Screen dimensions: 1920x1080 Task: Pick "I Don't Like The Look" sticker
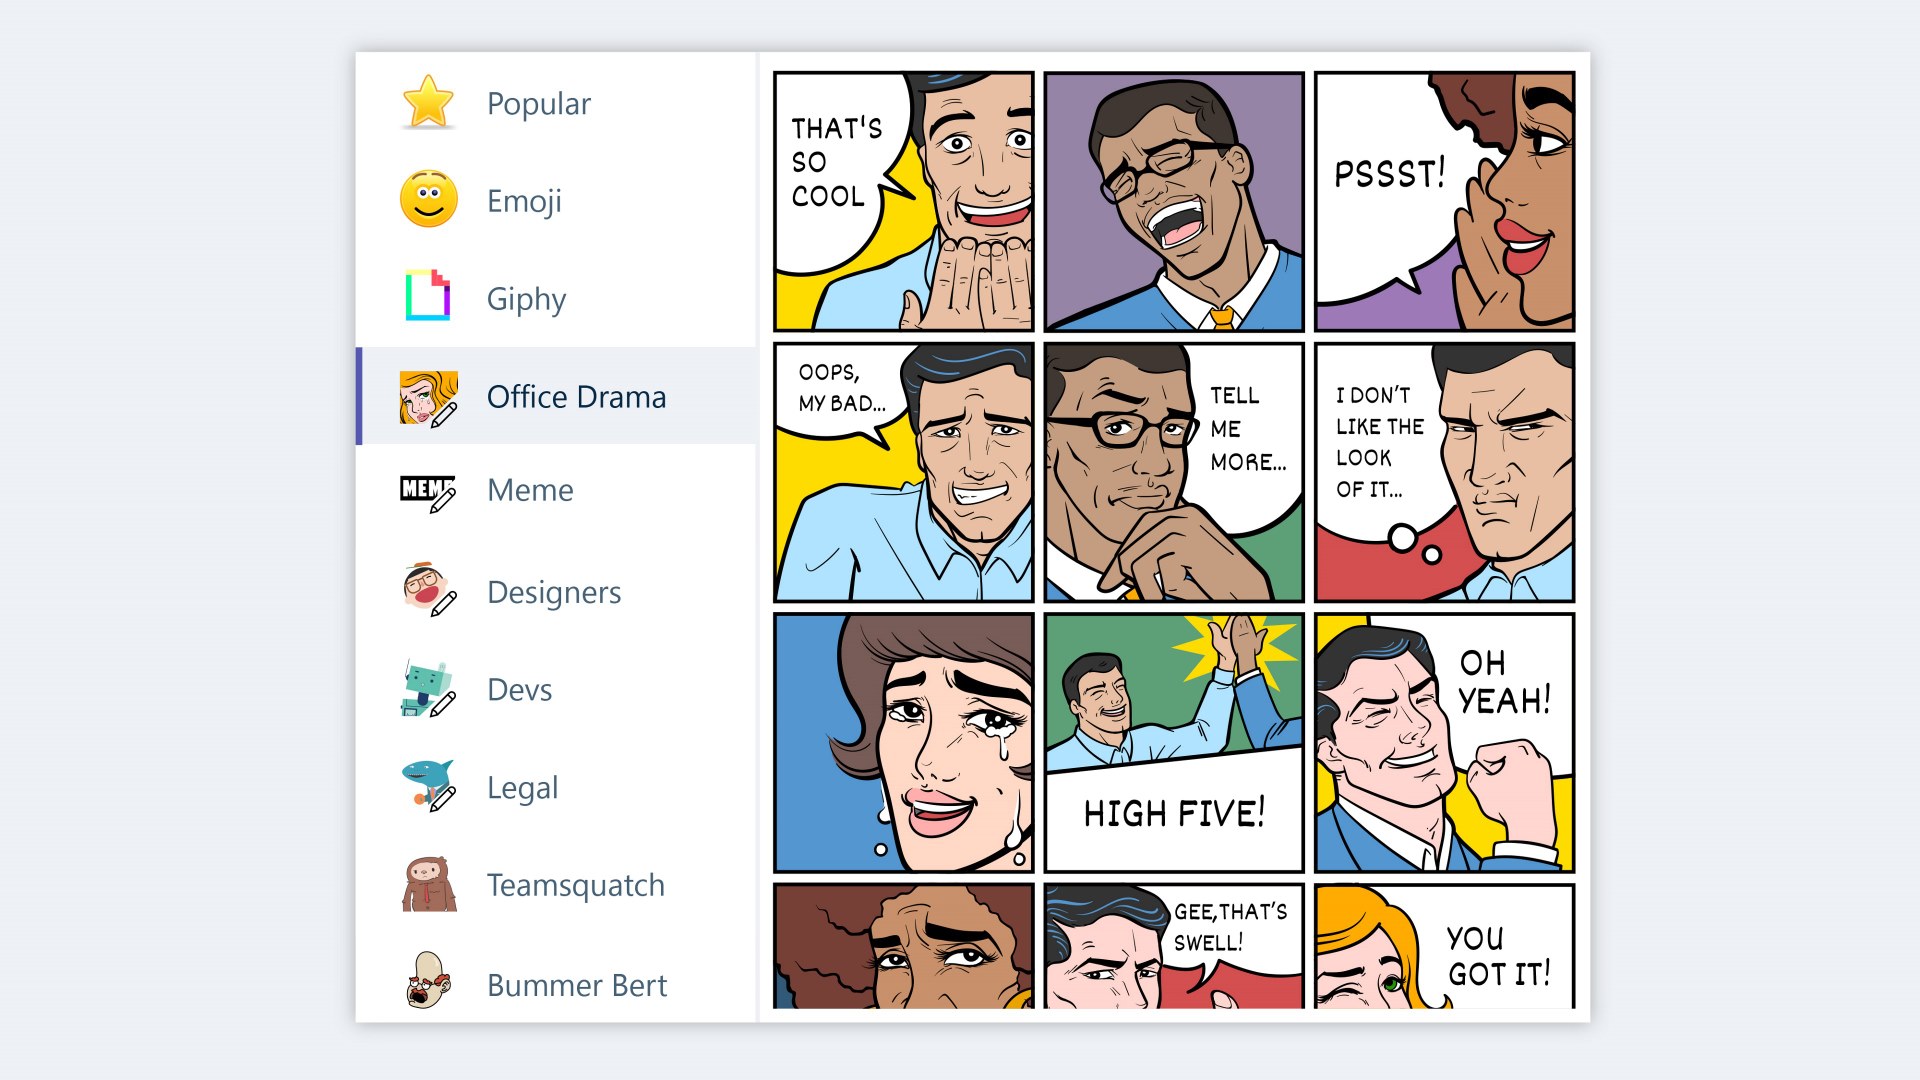pos(1444,472)
